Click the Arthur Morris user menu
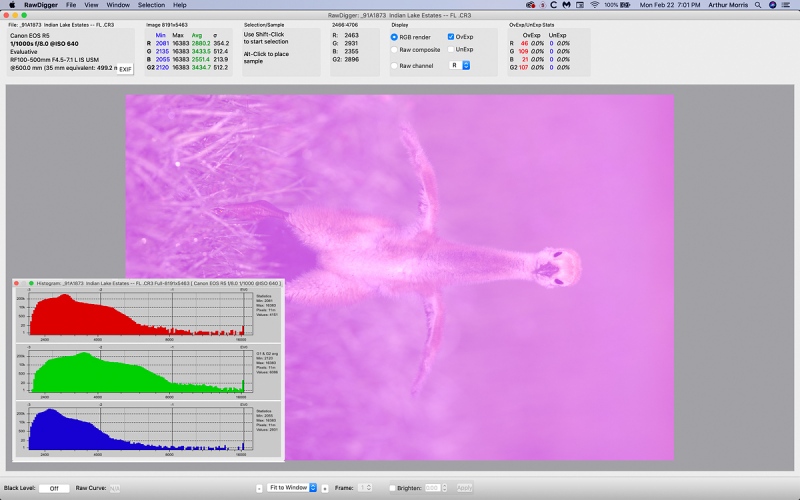This screenshot has height=500, width=800. click(728, 5)
